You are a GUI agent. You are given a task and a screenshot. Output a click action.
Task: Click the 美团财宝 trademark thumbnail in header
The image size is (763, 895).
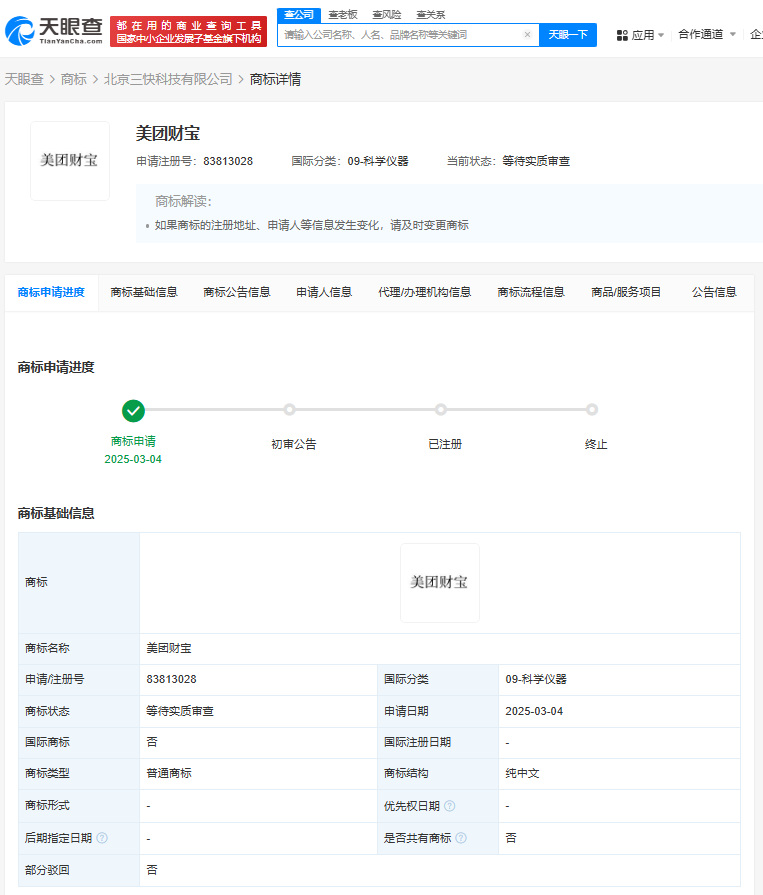point(69,161)
